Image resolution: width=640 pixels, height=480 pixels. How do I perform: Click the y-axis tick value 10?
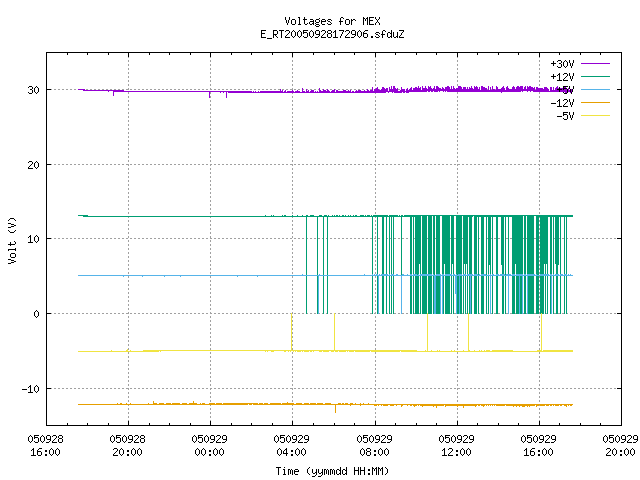point(34,239)
